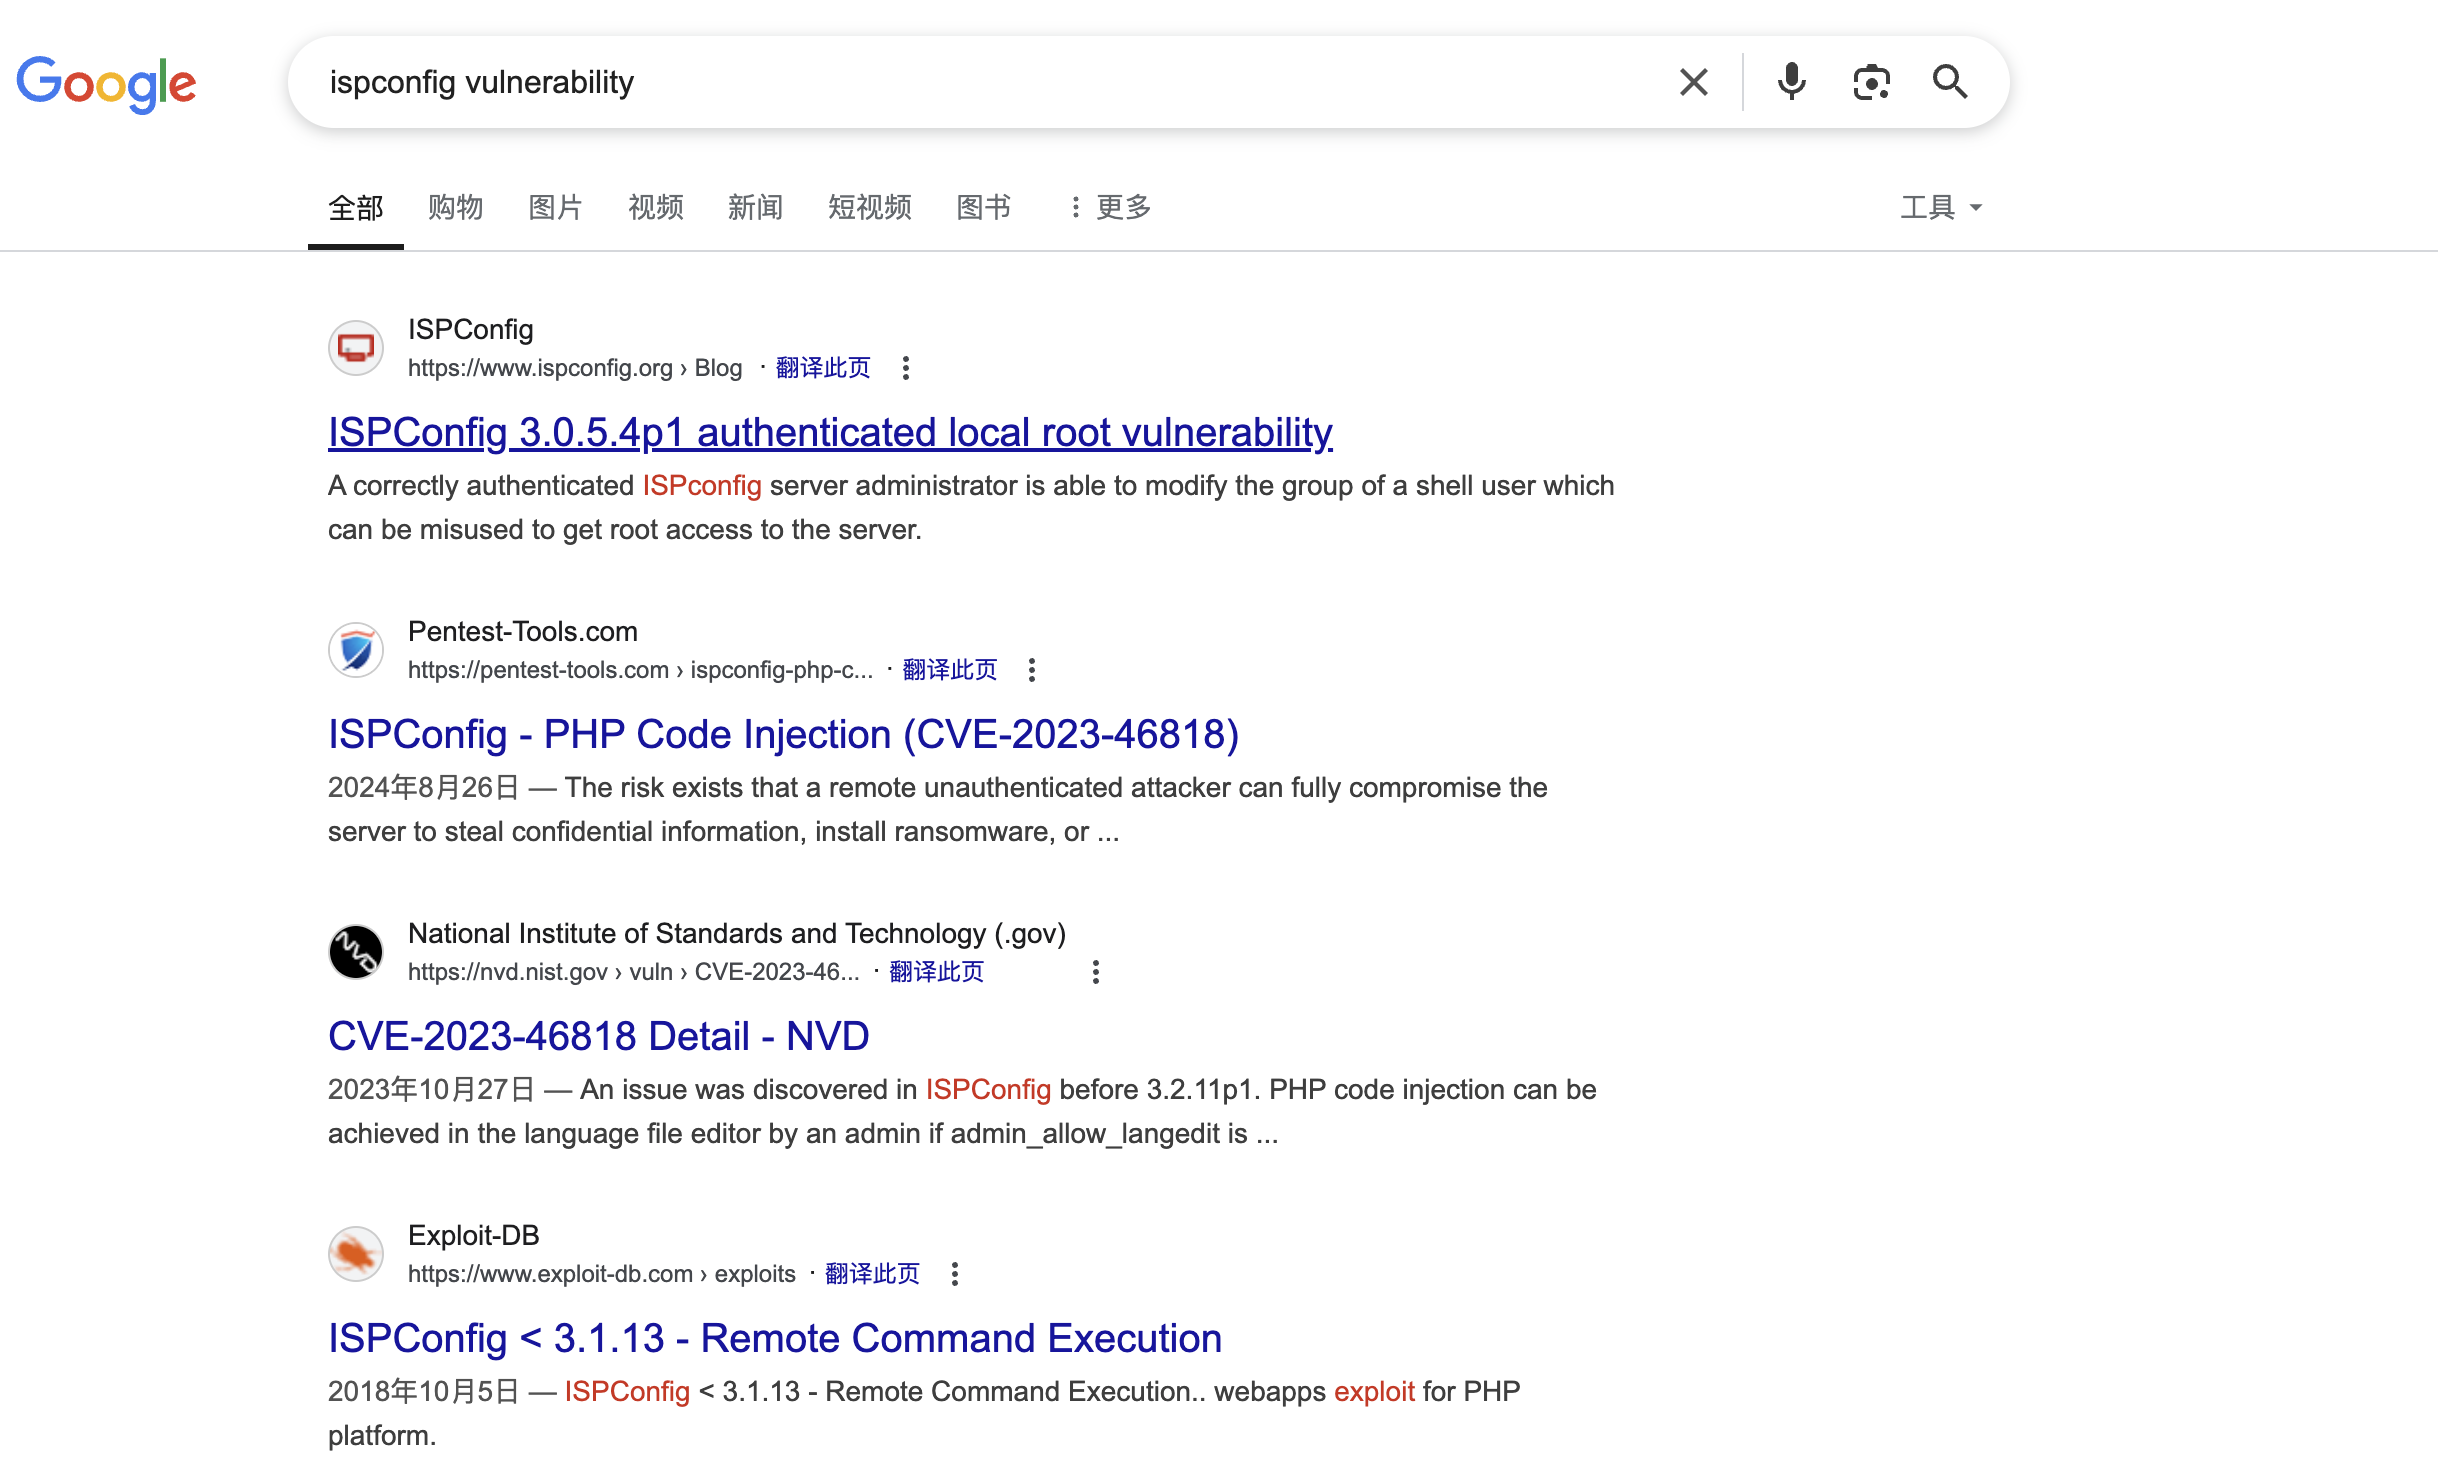Open CVE-2023-46818 Detail - NVD link

(x=598, y=1036)
